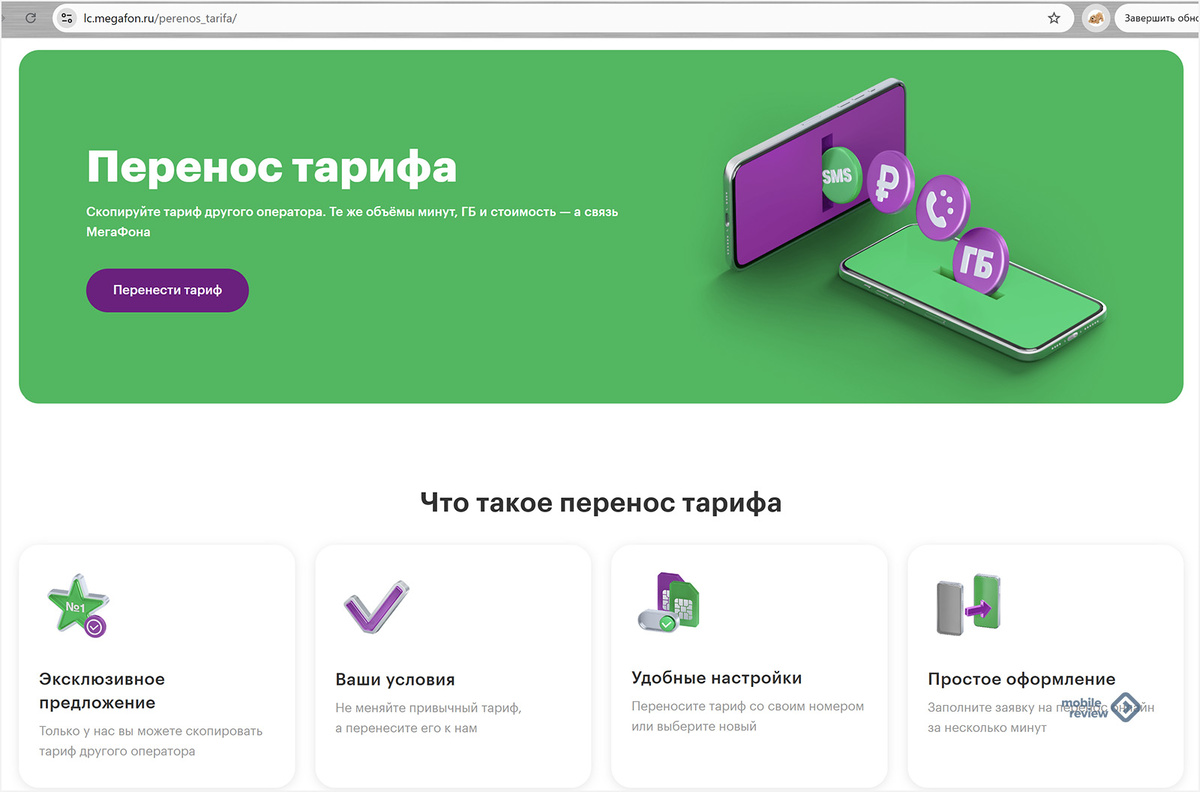
Task: Click the "Эксклюзивное предложение" card title
Action: (102, 691)
